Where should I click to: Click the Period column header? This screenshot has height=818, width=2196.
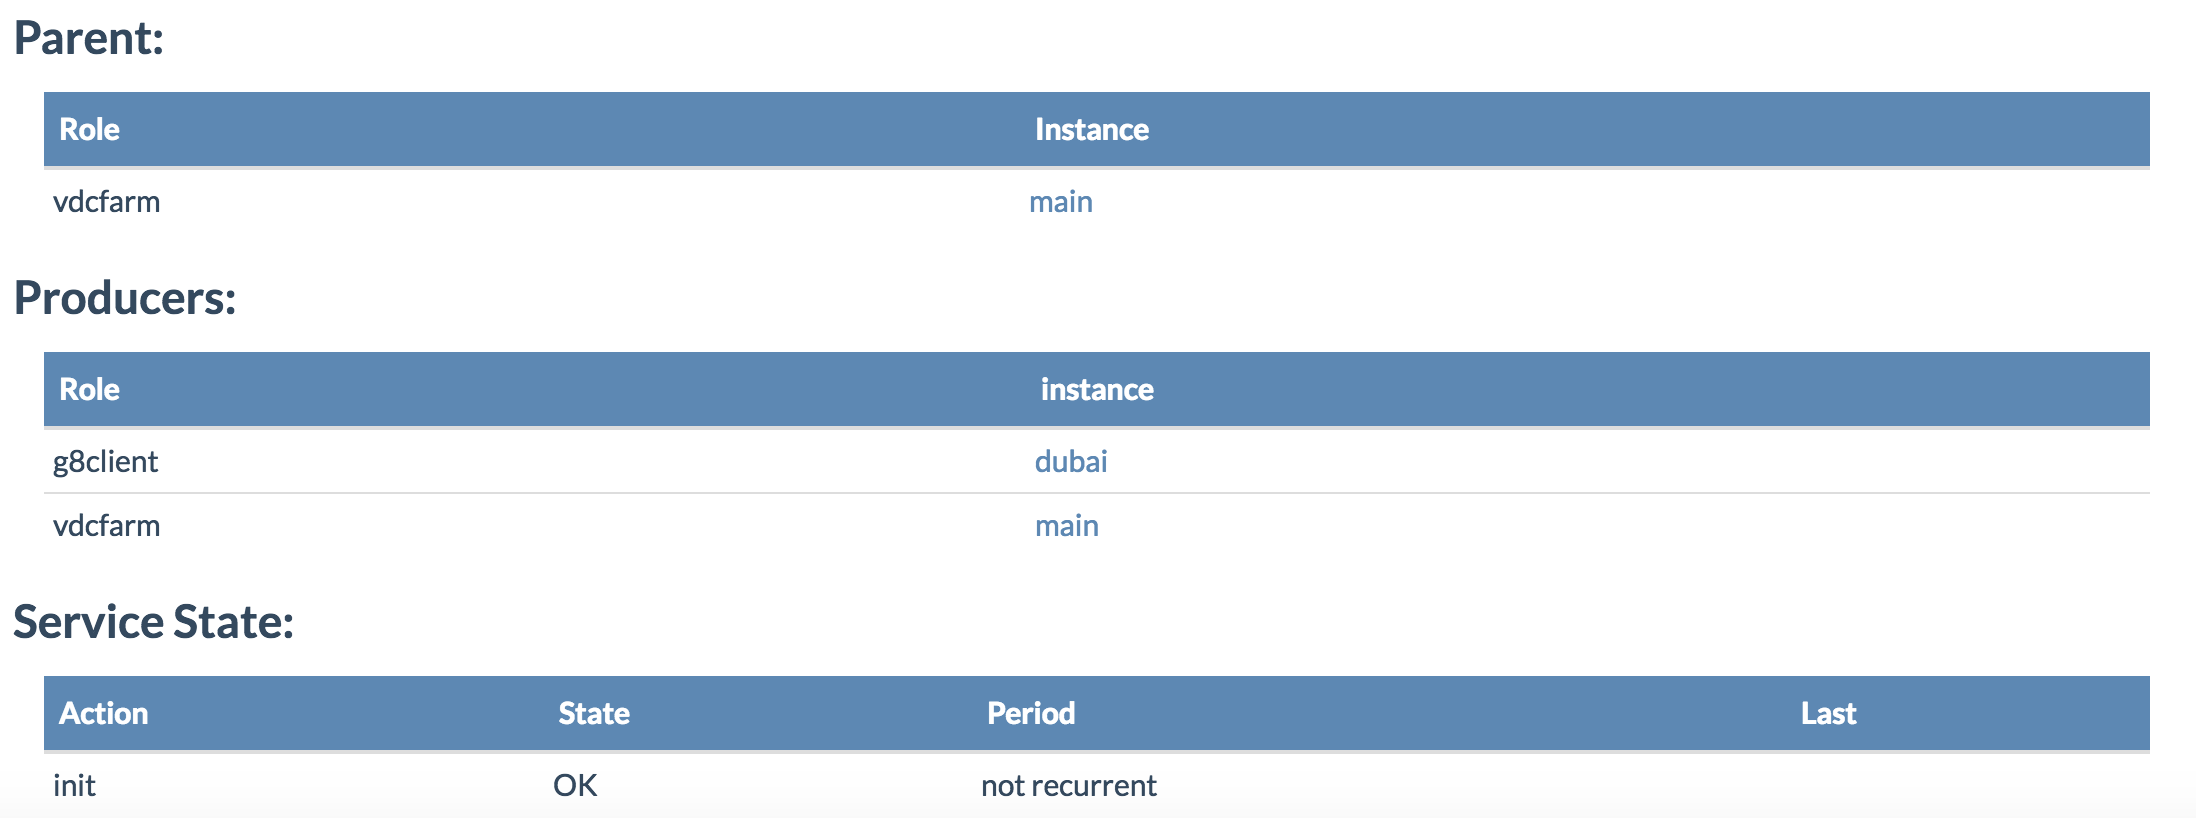(1030, 714)
